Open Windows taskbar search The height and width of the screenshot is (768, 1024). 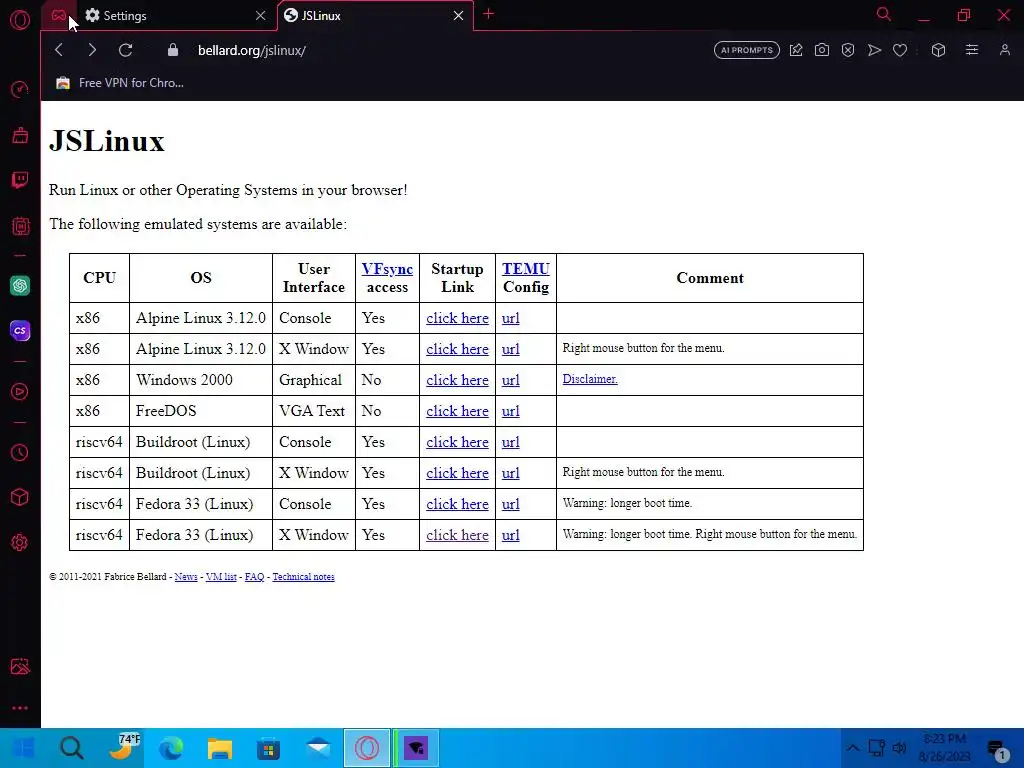(72, 748)
